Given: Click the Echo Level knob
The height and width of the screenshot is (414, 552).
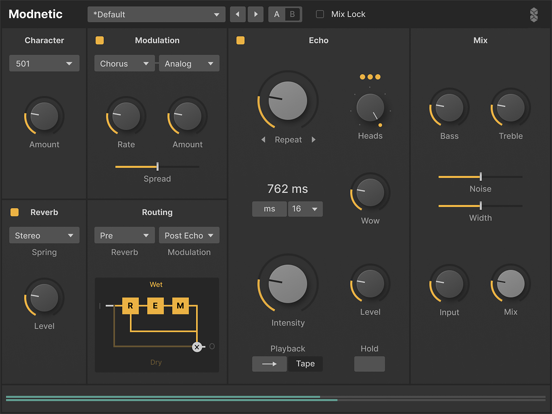Looking at the screenshot, I should (x=370, y=283).
